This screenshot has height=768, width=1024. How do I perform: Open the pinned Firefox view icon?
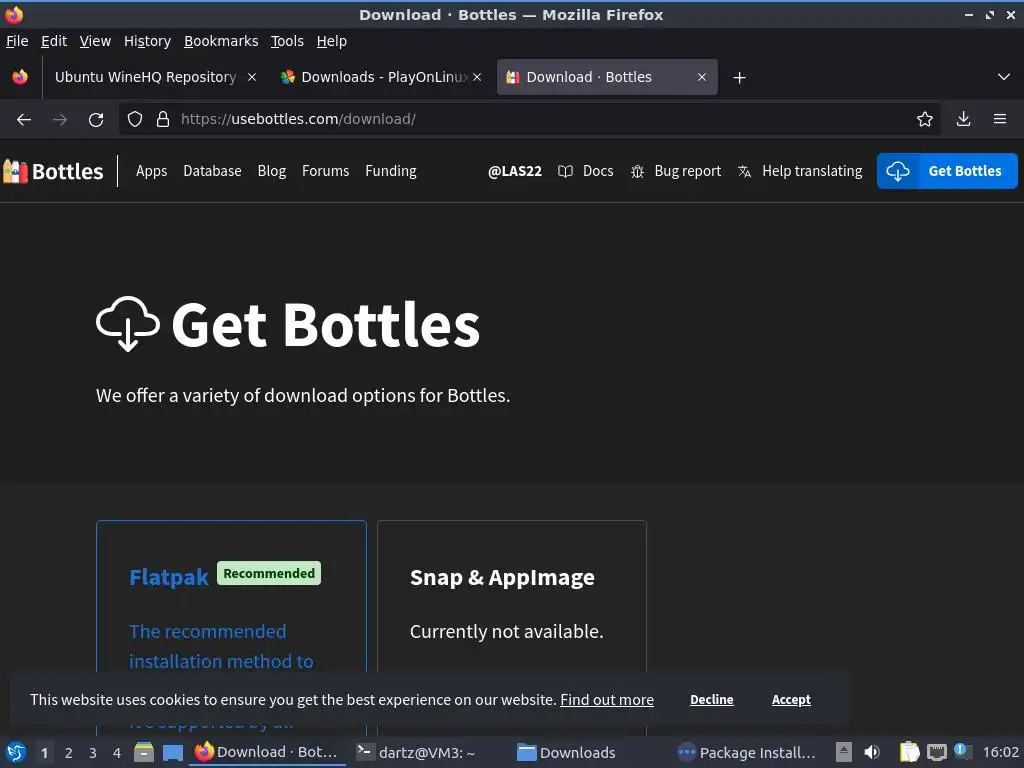tap(20, 77)
